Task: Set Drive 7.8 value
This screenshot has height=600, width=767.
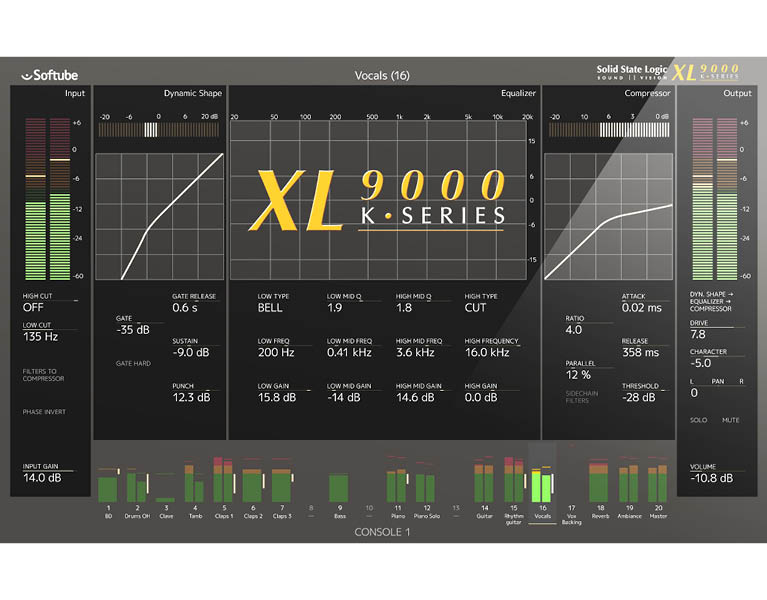Action: click(698, 334)
